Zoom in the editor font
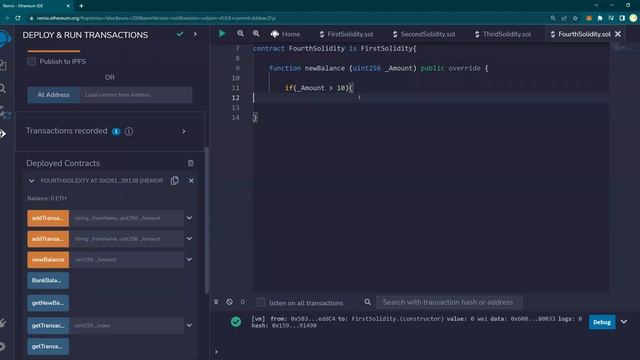 coord(256,33)
